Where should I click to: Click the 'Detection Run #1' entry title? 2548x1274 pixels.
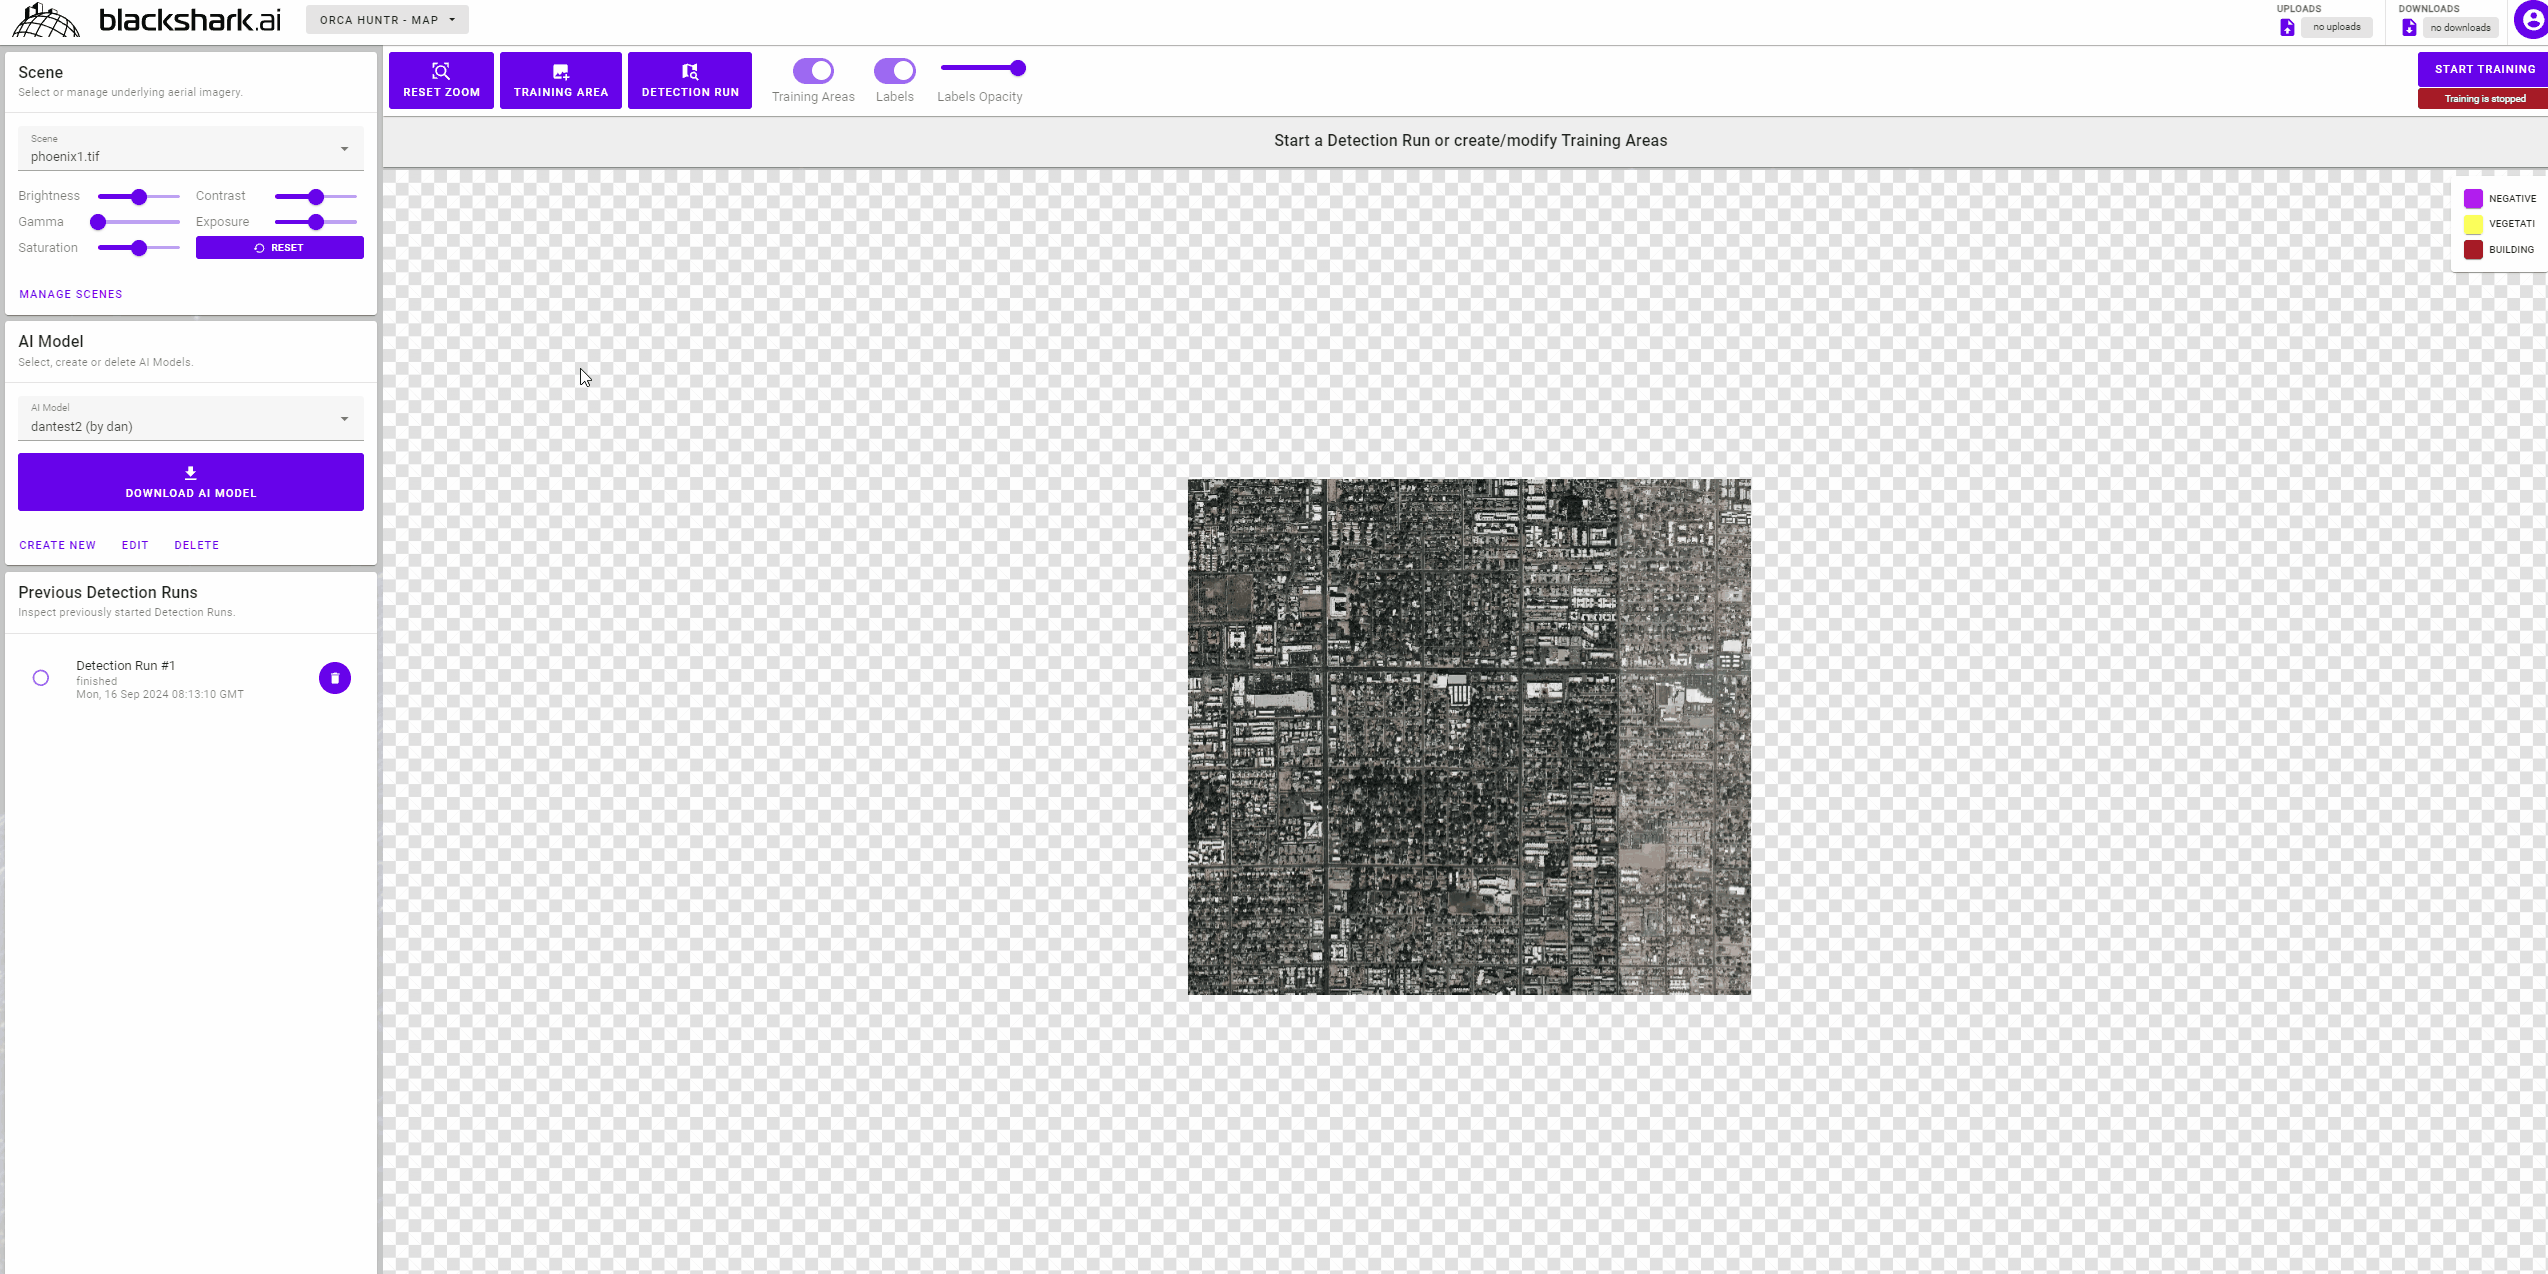click(x=126, y=666)
